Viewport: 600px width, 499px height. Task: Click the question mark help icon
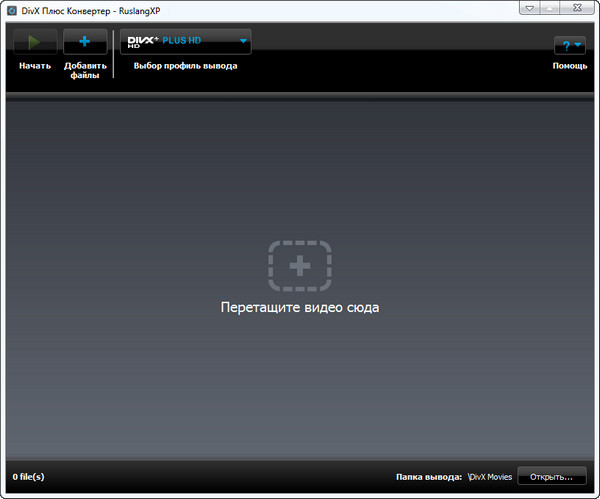(x=566, y=45)
